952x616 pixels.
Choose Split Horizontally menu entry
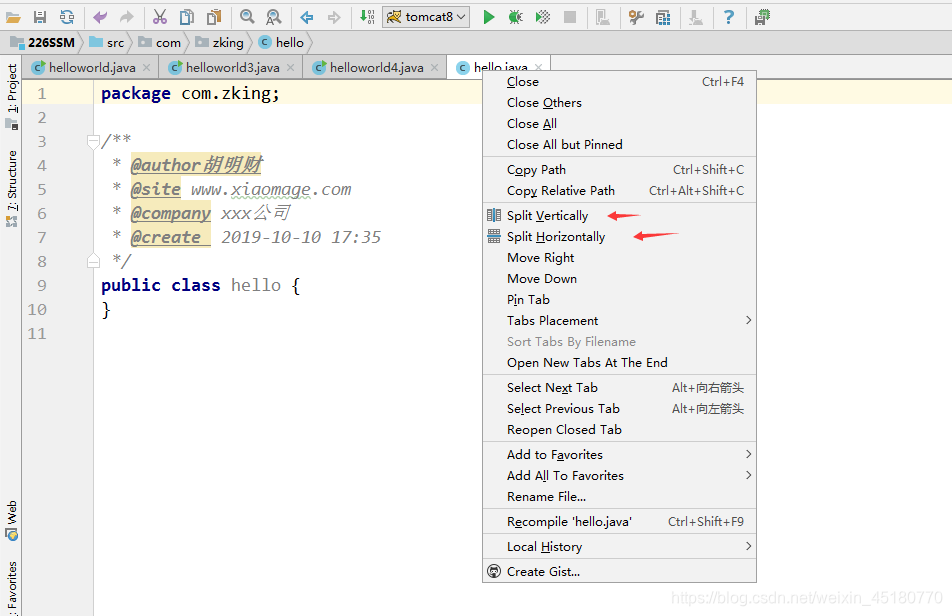(x=619, y=237)
